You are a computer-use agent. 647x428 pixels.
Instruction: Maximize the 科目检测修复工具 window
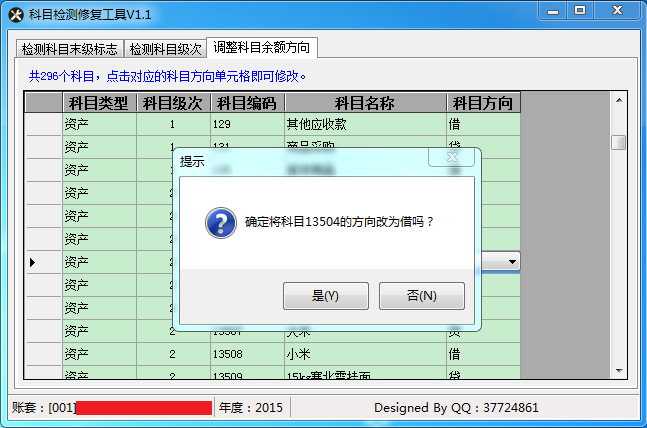point(580,11)
